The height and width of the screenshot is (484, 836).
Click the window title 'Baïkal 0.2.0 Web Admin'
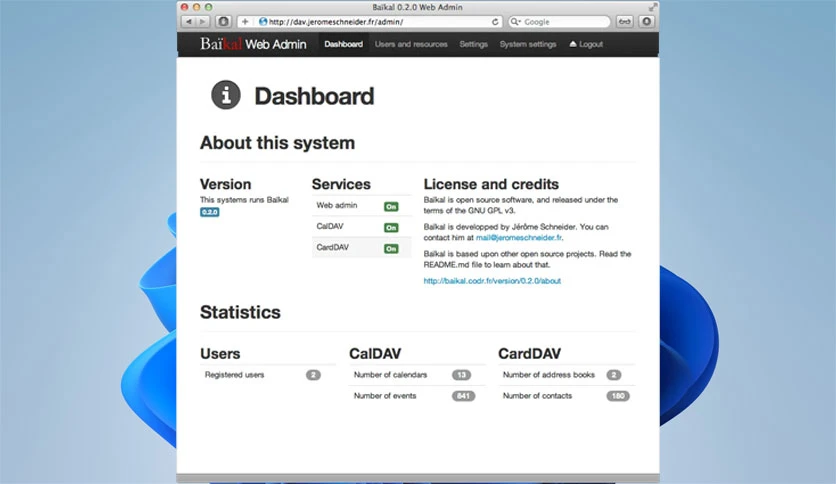point(417,7)
